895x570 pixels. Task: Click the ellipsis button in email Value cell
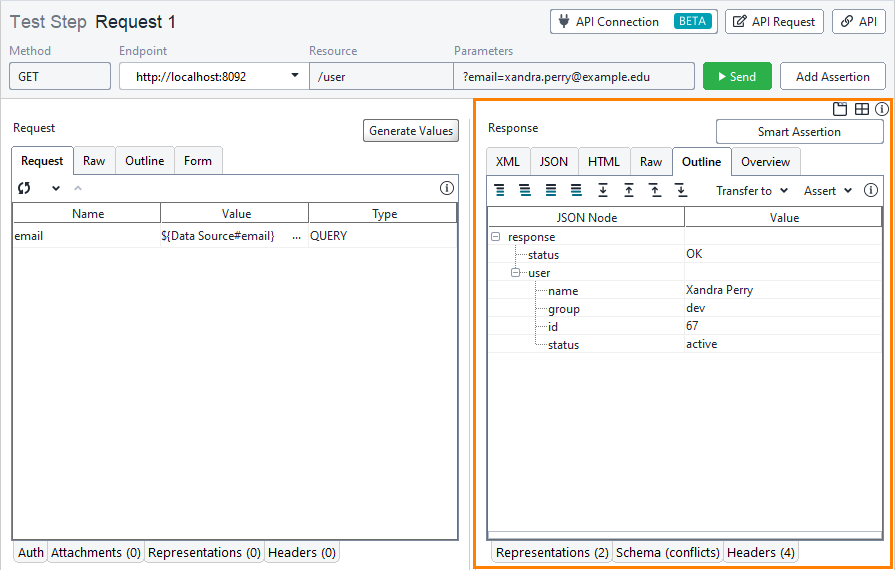point(296,236)
